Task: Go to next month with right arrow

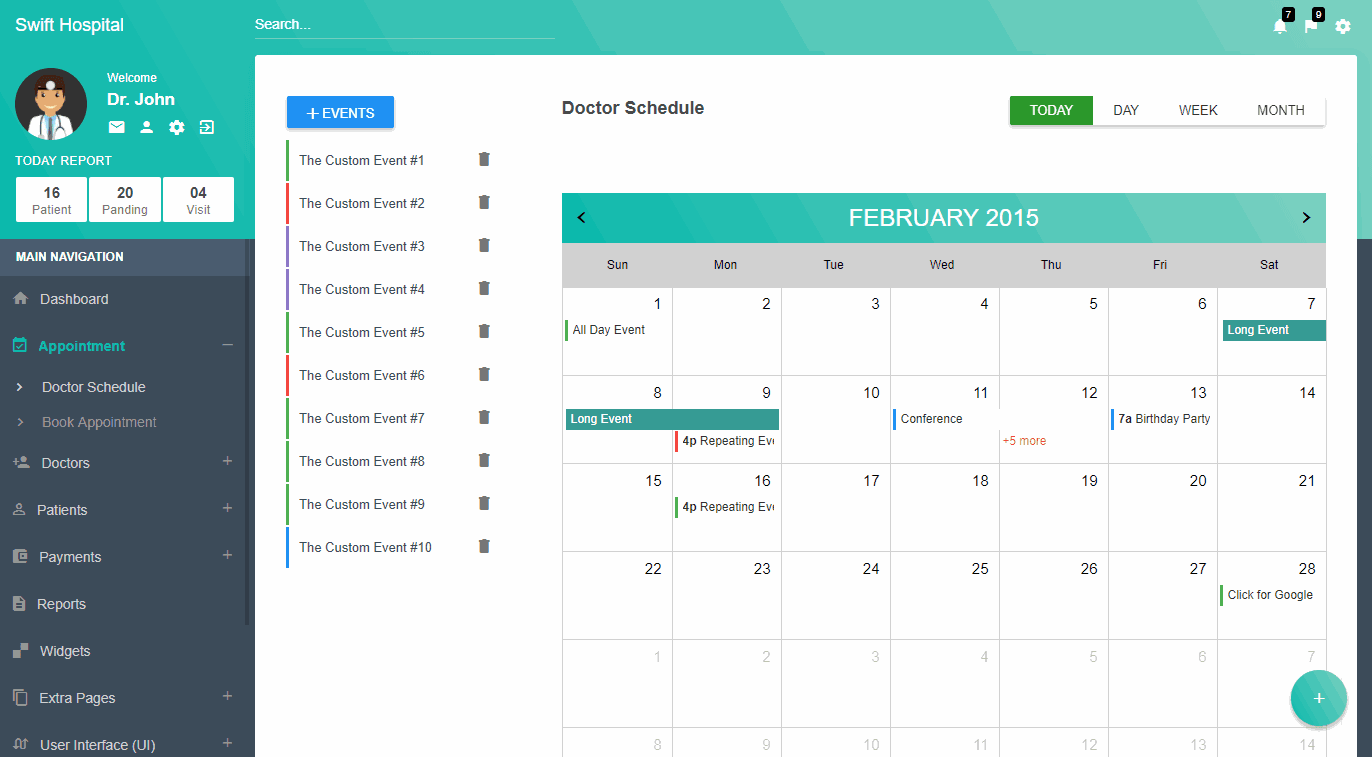Action: tap(1305, 218)
